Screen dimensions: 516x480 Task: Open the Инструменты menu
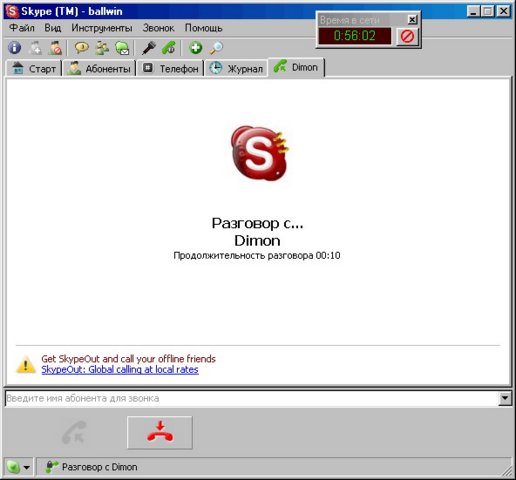pyautogui.click(x=102, y=28)
